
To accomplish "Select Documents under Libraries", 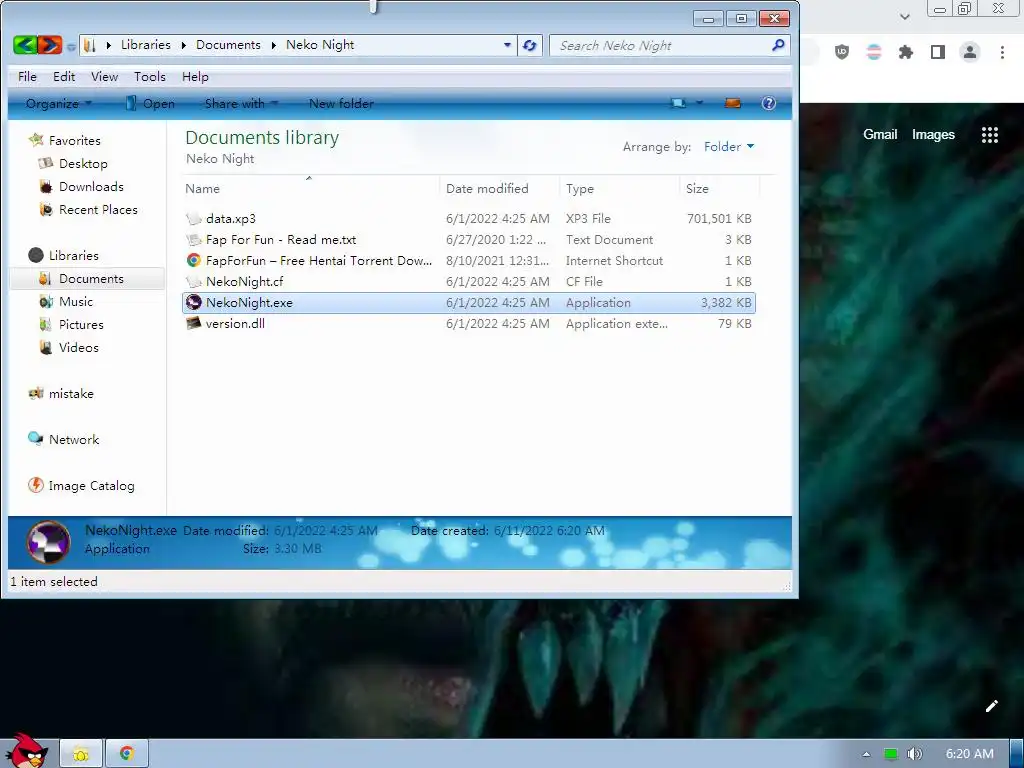I will click(x=88, y=279).
